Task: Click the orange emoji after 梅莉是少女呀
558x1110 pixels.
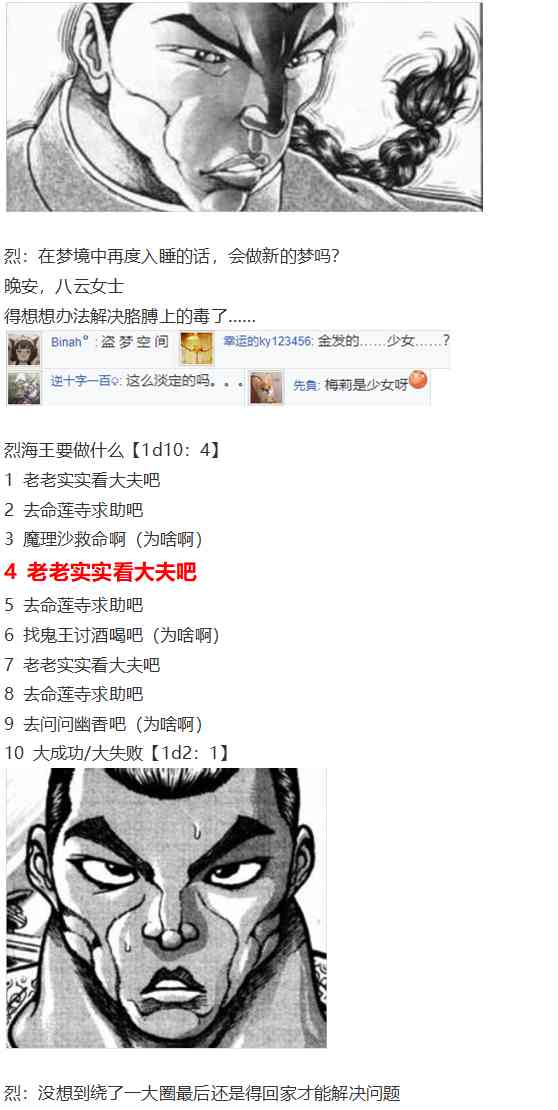Action: 418,381
